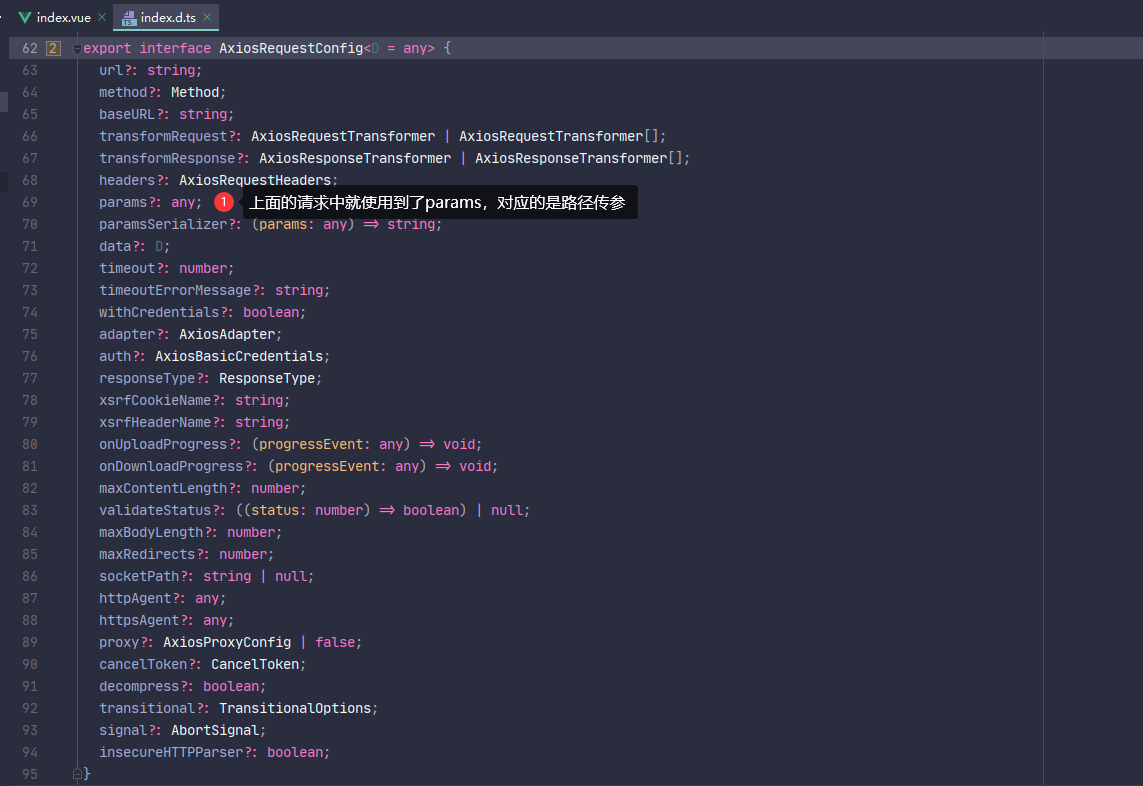Viewport: 1143px width, 786px height.
Task: Click the decompress property
Action: (139, 686)
